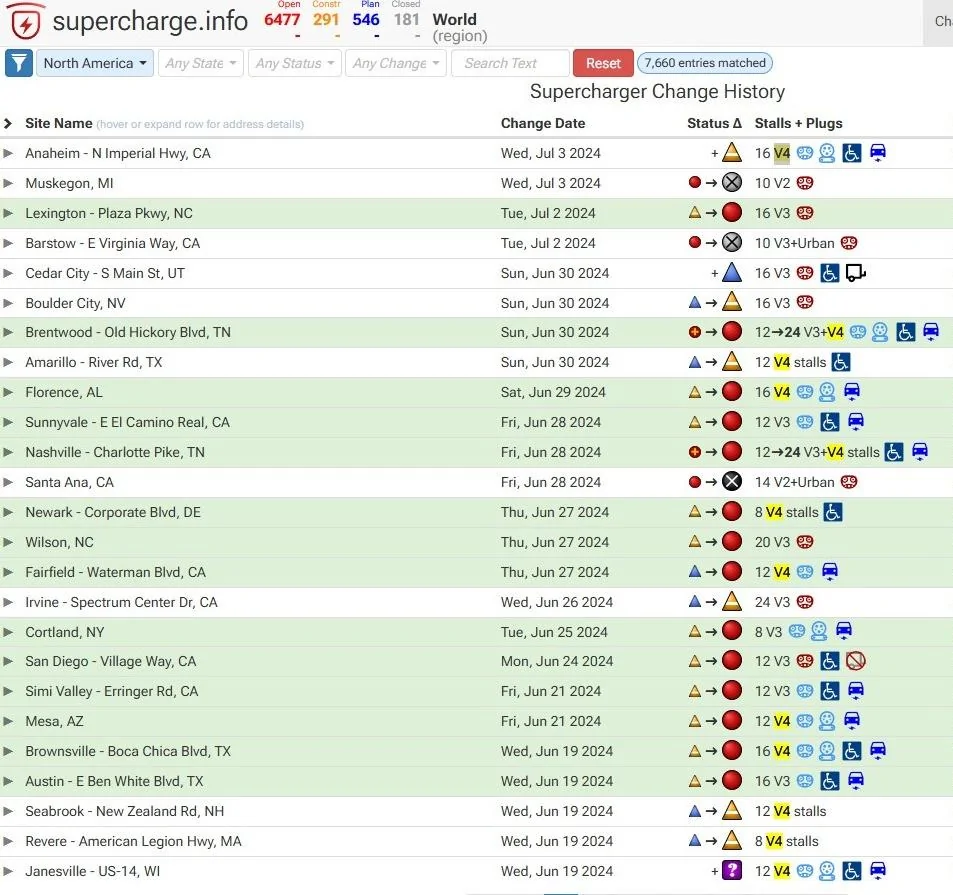The width and height of the screenshot is (953, 895).
Task: Click the expansion red circle icon in Brentwood row
Action: tap(695, 332)
